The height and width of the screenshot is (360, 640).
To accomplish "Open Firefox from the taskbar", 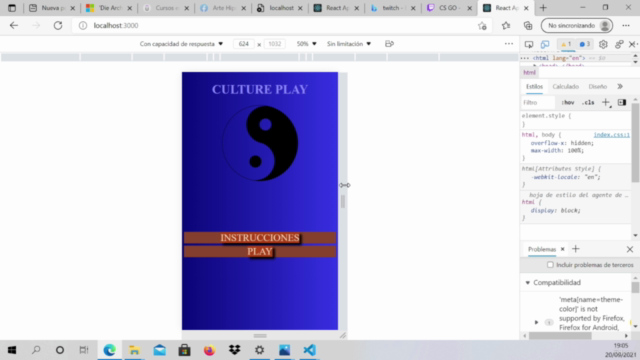I will click(x=209, y=350).
